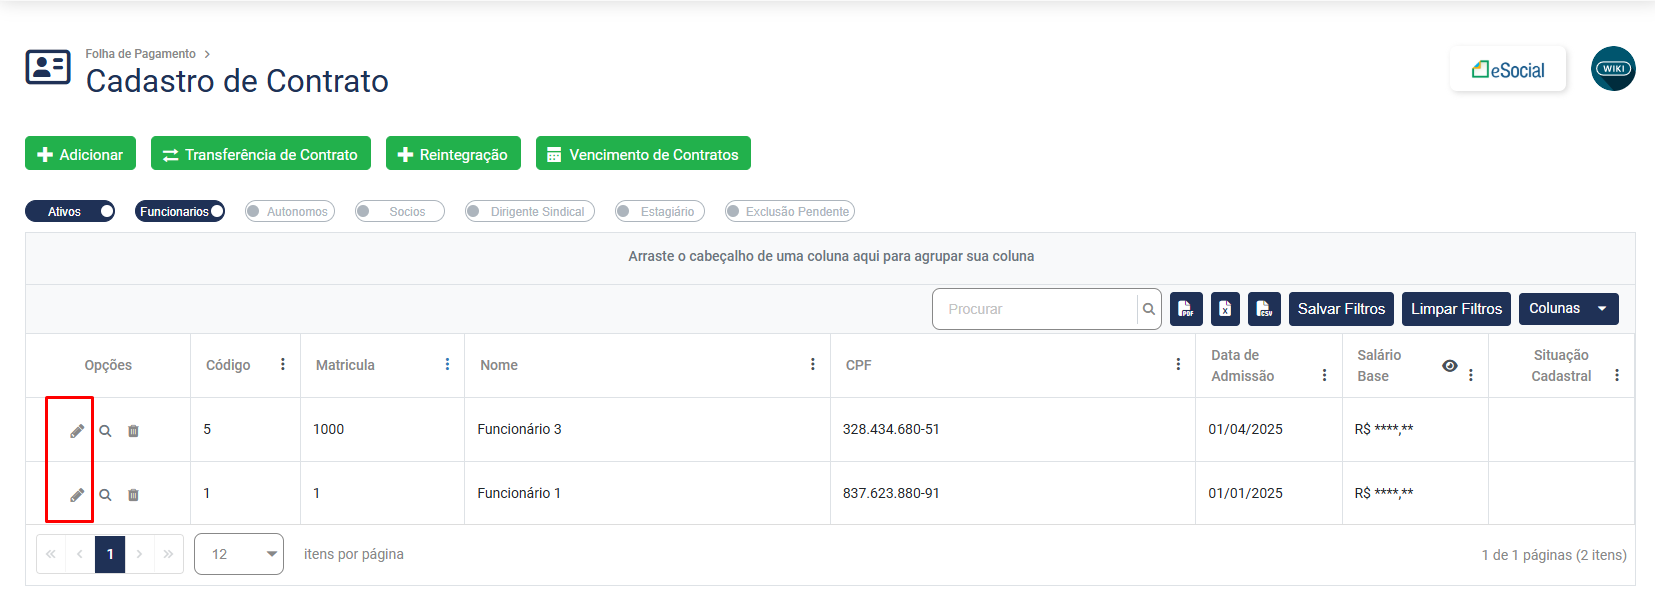
Task: Open the Colunas dropdown
Action: [1567, 309]
